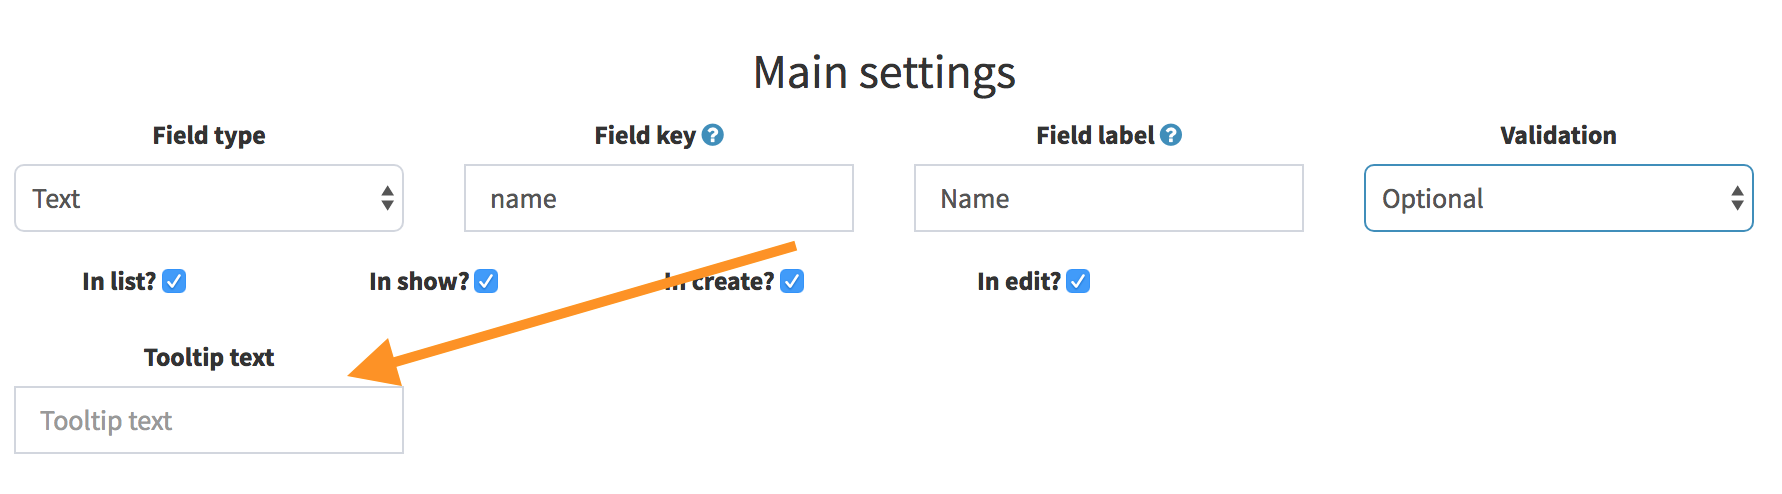This screenshot has height=494, width=1782.
Task: Click the Field type label text
Action: [209, 135]
